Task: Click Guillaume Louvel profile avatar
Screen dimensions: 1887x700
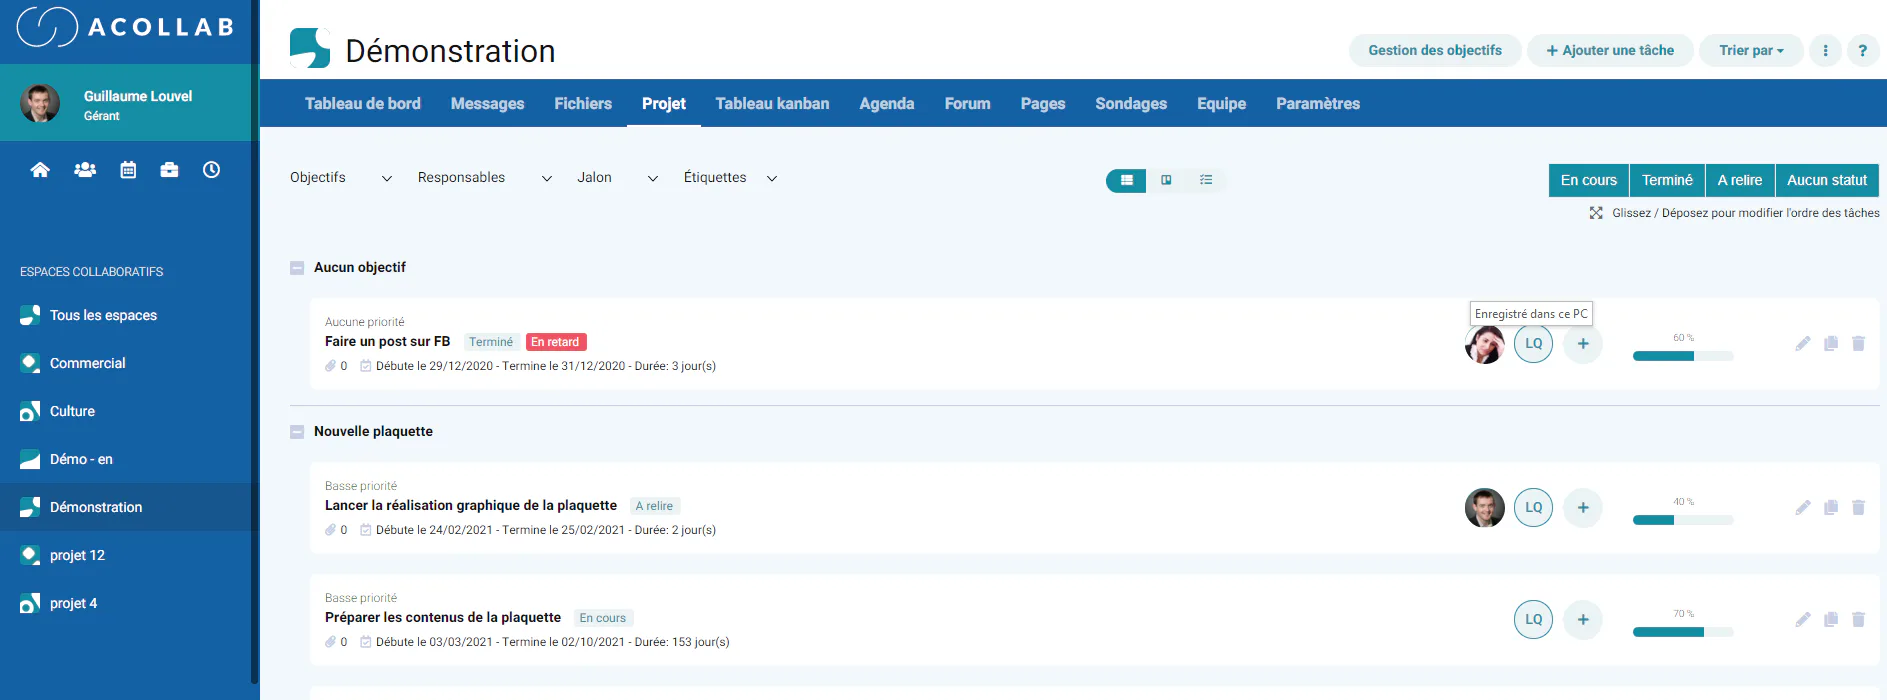Action: [x=40, y=103]
